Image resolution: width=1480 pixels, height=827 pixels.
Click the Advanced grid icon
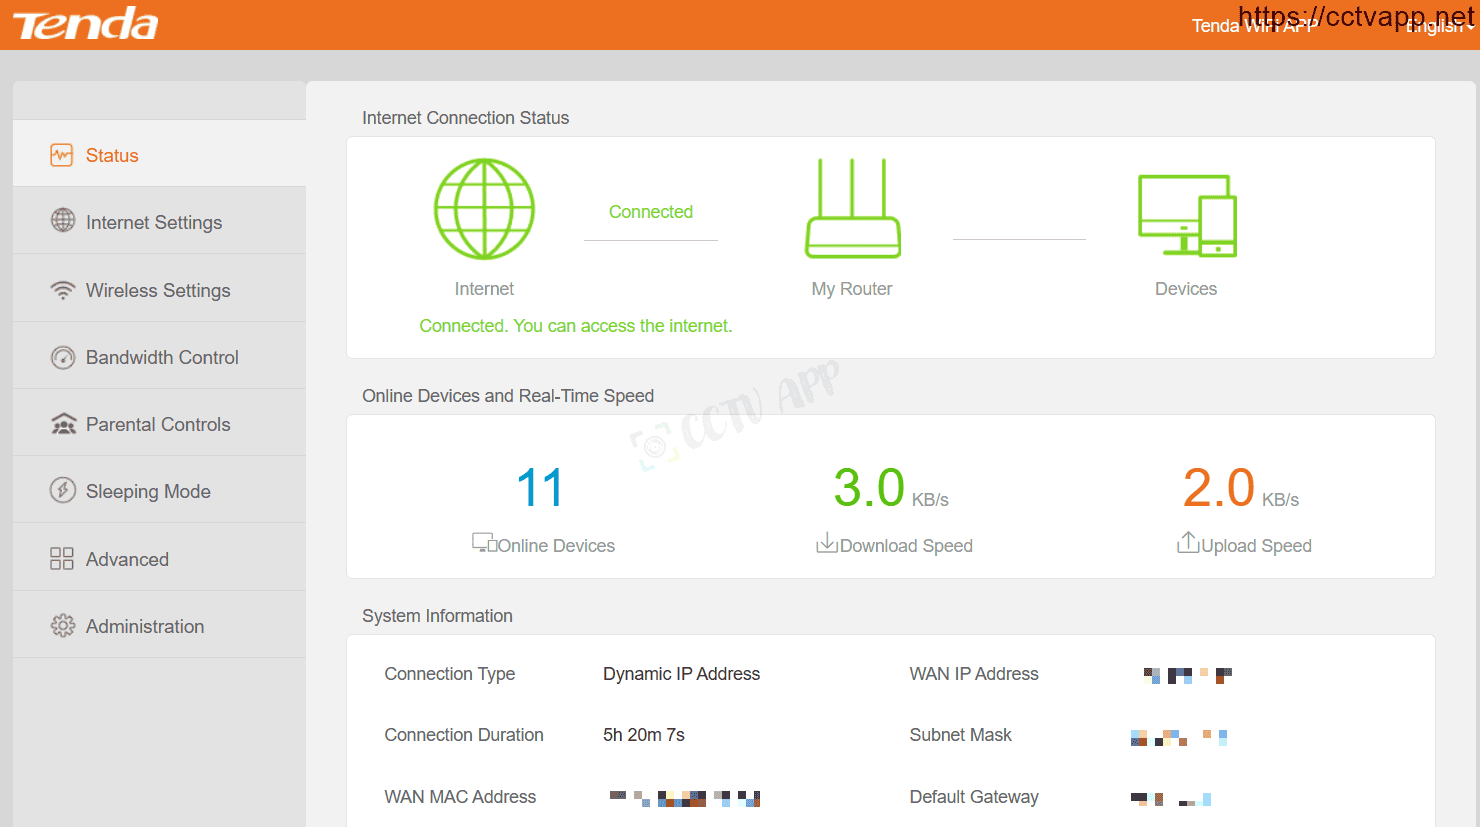click(62, 558)
